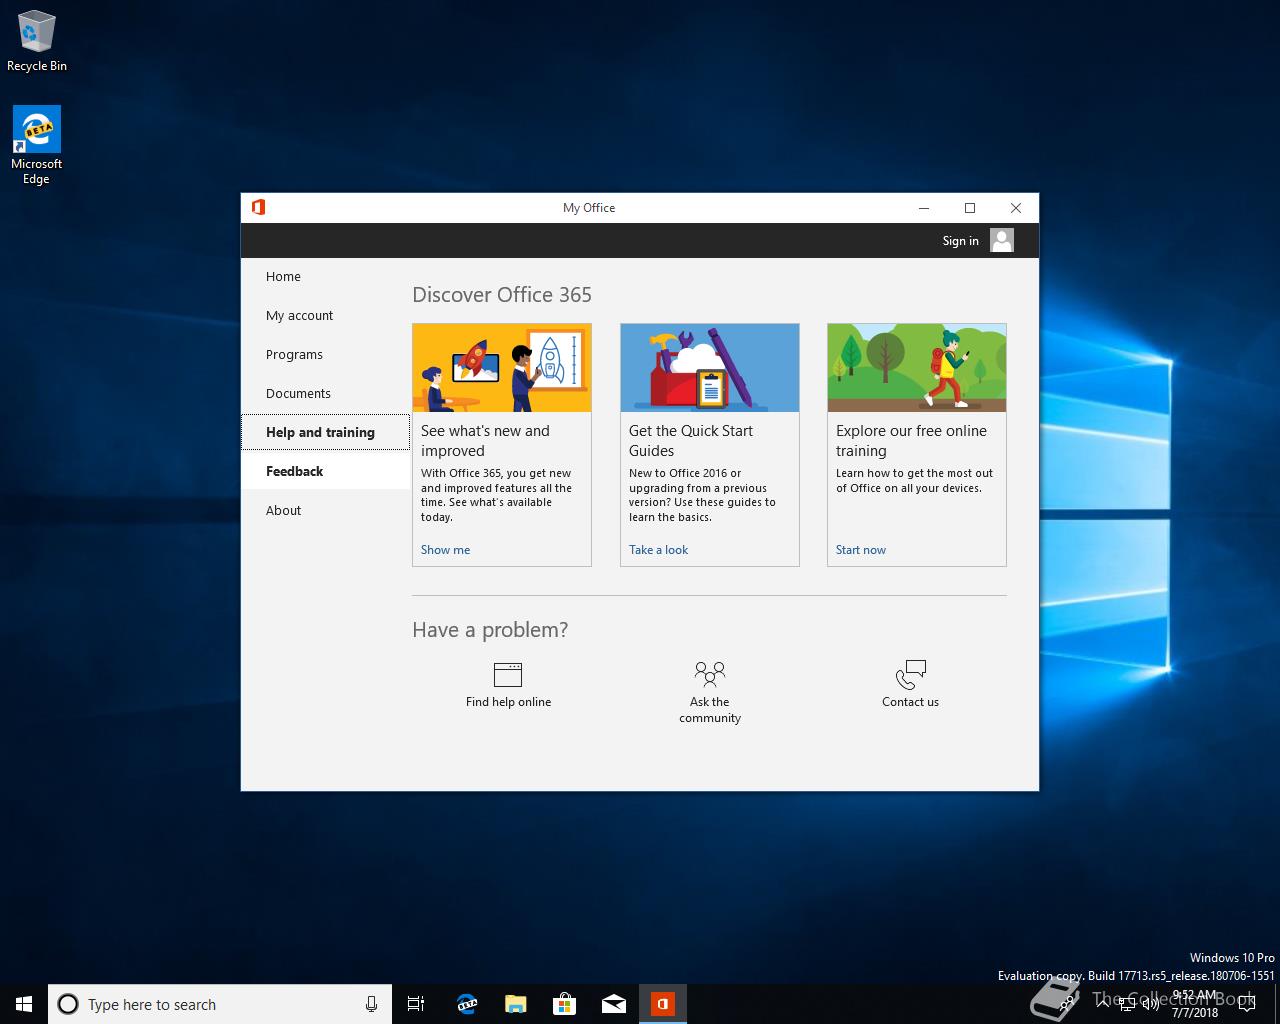This screenshot has height=1024, width=1280.
Task: Open Task View from the taskbar
Action: point(416,1004)
